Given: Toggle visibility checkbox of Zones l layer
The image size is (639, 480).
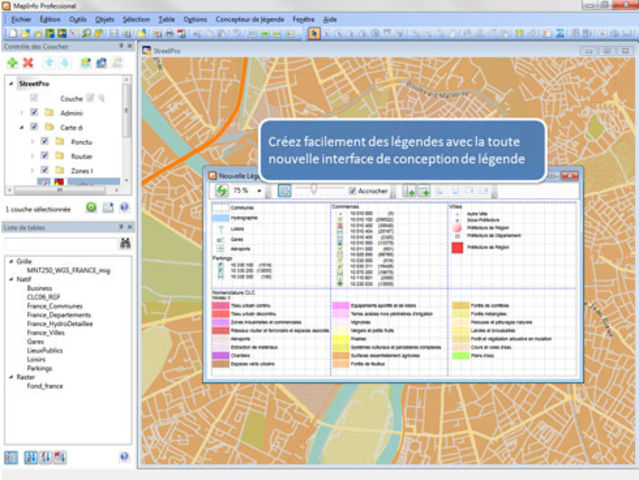Looking at the screenshot, I should tap(45, 170).
